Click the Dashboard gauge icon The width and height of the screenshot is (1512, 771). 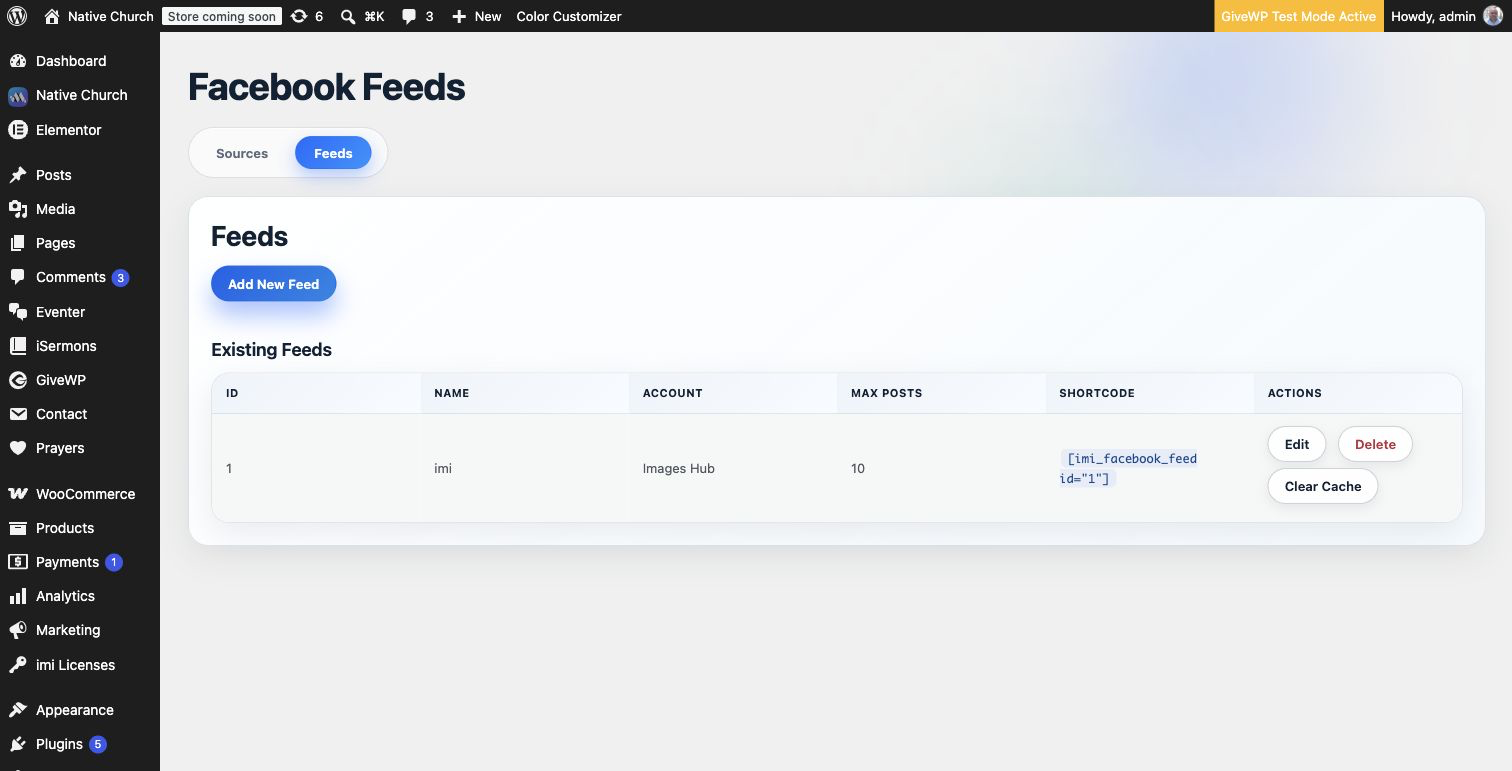click(18, 61)
